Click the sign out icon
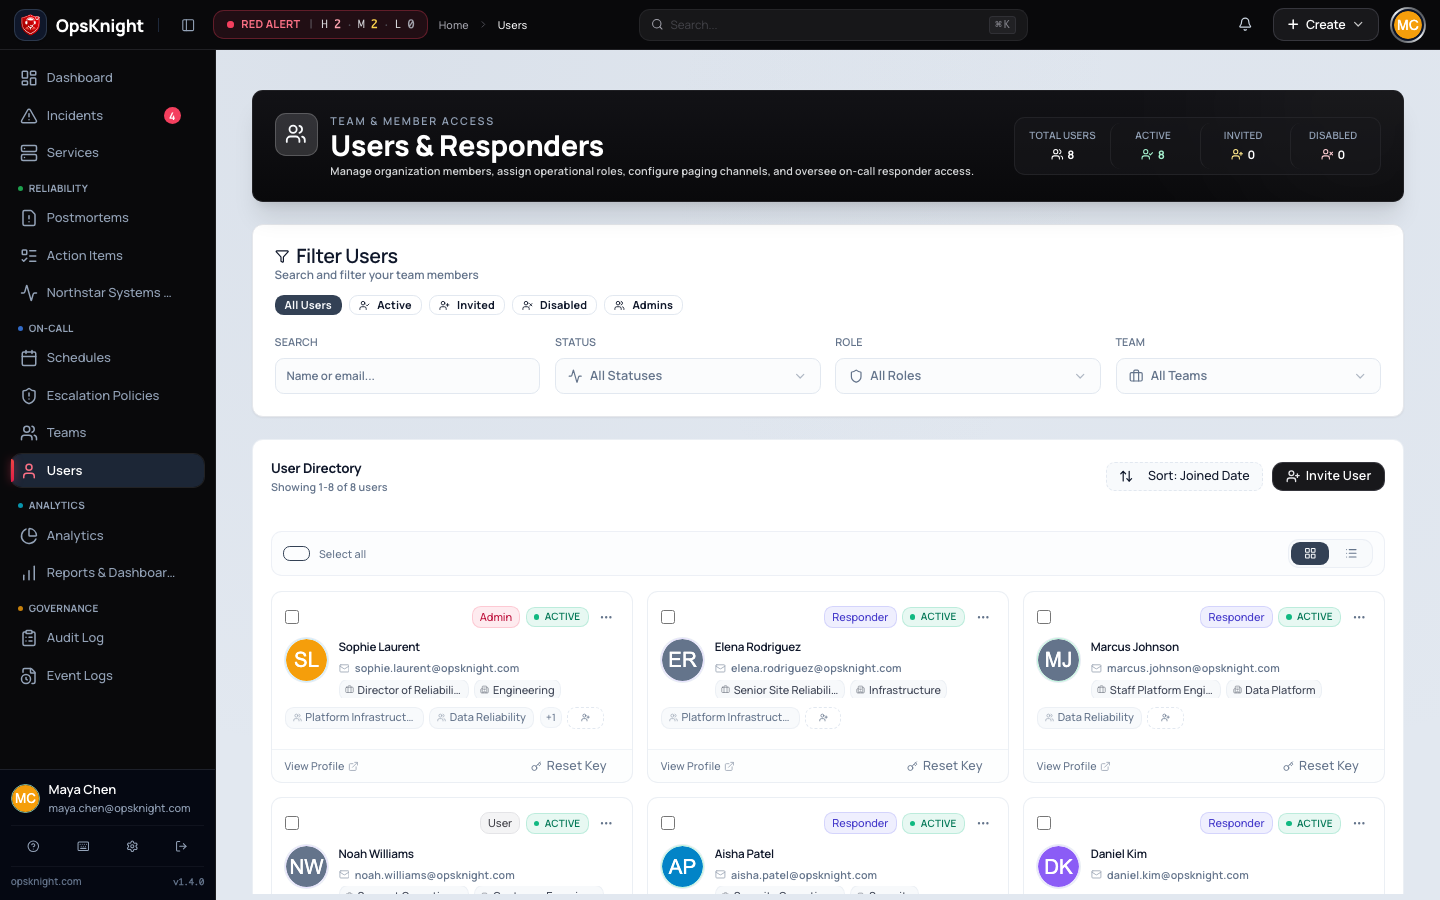This screenshot has width=1440, height=900. 181,846
